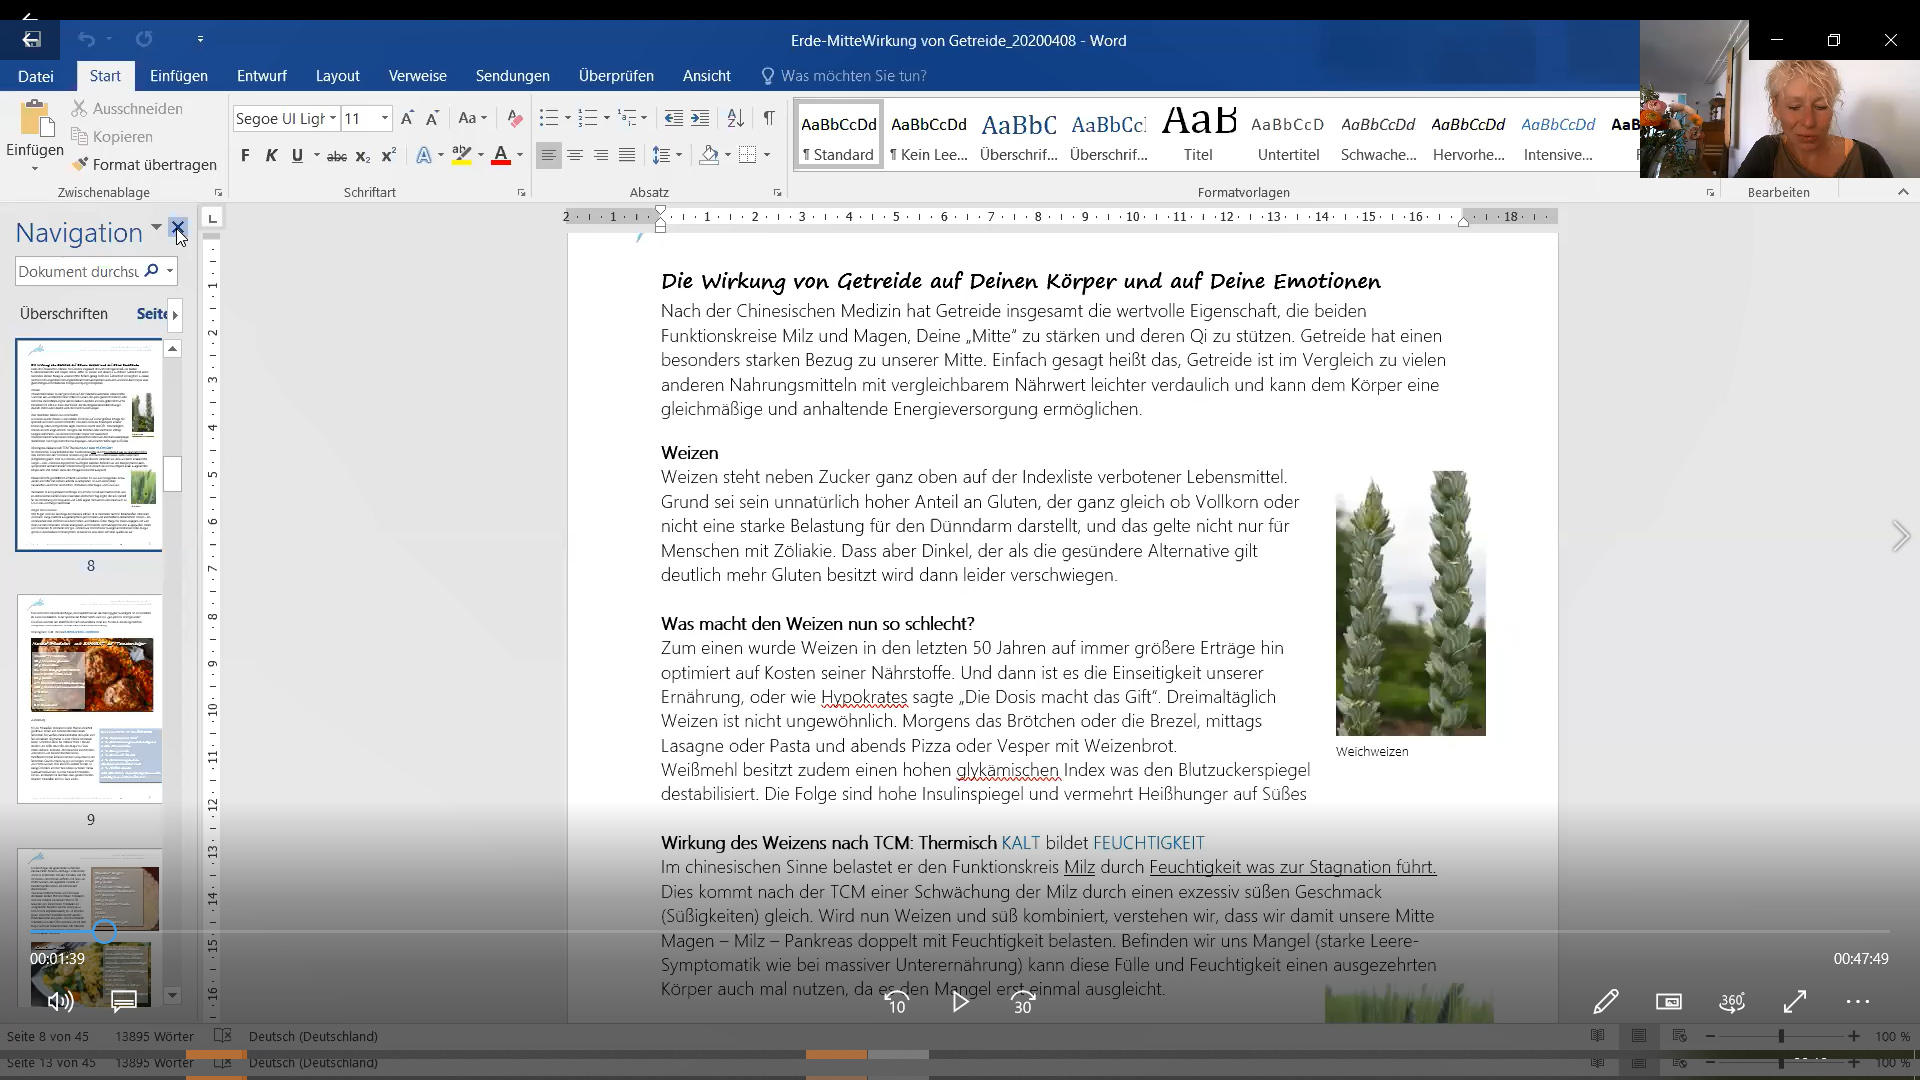Toggle superscript x² formatting
The height and width of the screenshot is (1080, 1920).
click(x=389, y=155)
